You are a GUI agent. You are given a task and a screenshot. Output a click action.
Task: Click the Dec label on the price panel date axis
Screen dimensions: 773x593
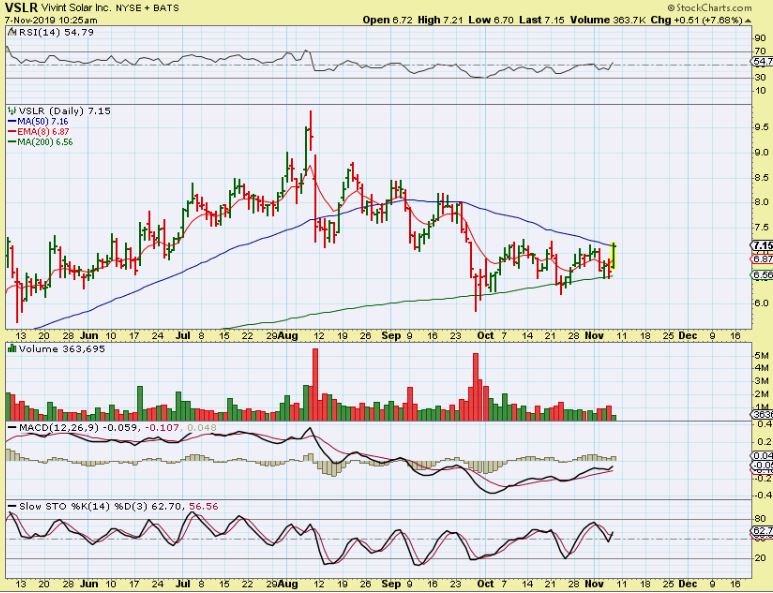click(x=688, y=336)
